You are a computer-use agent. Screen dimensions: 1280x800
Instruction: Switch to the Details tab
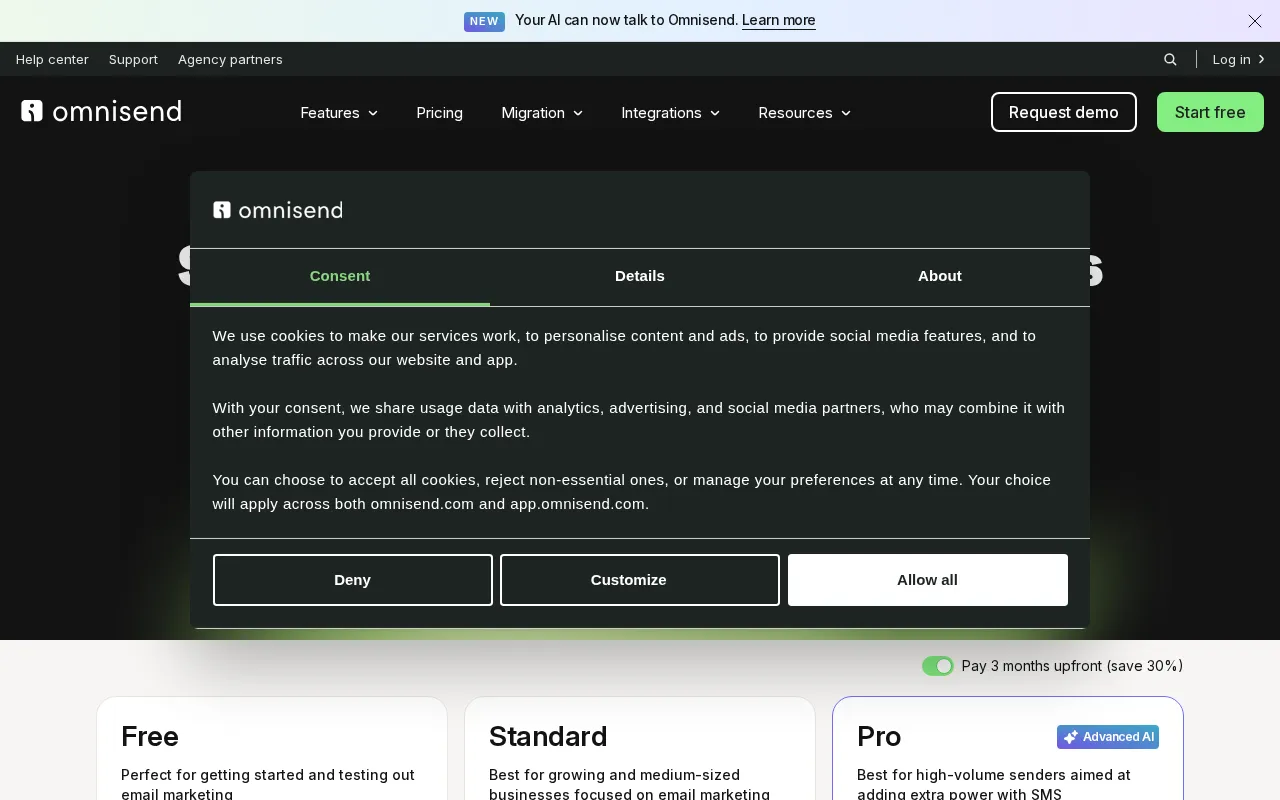[x=640, y=276]
